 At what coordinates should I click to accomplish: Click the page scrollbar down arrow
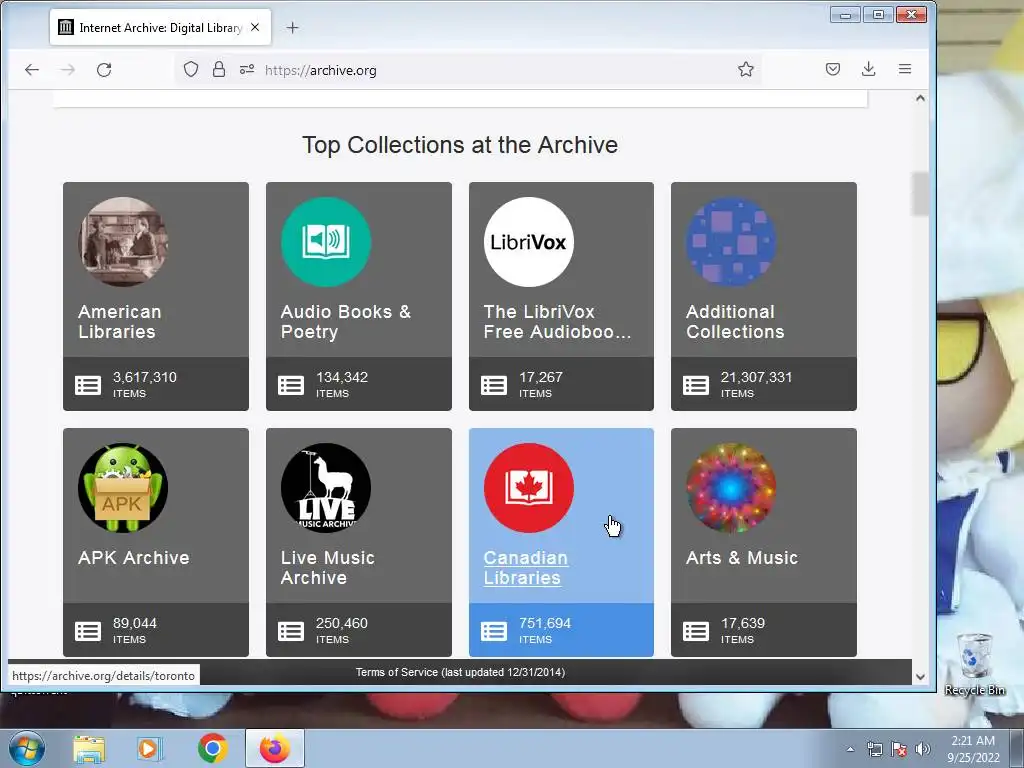(x=920, y=677)
